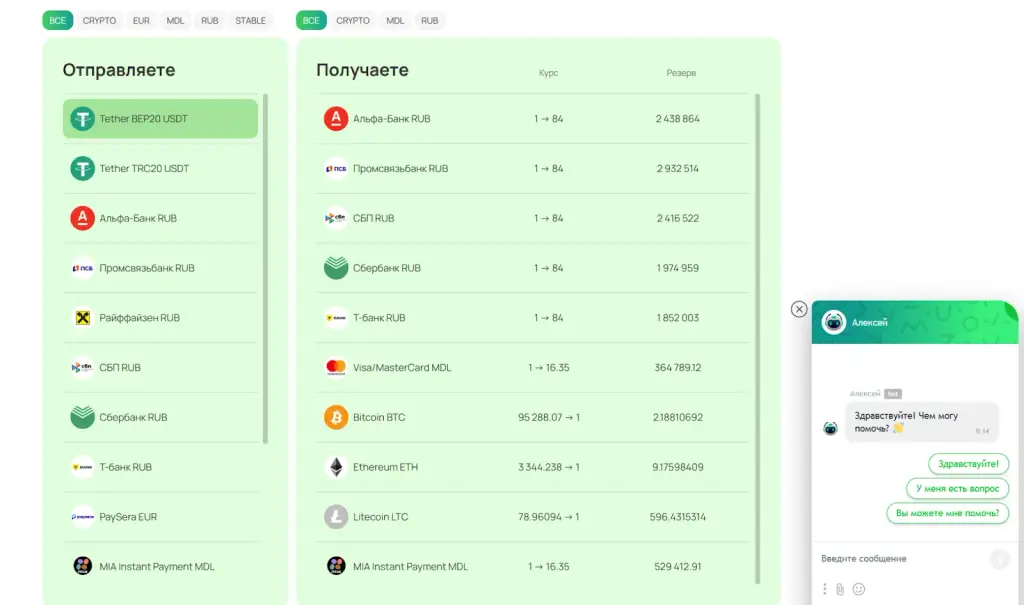
Task: Open the emoji picker in the chat
Action: 859,589
